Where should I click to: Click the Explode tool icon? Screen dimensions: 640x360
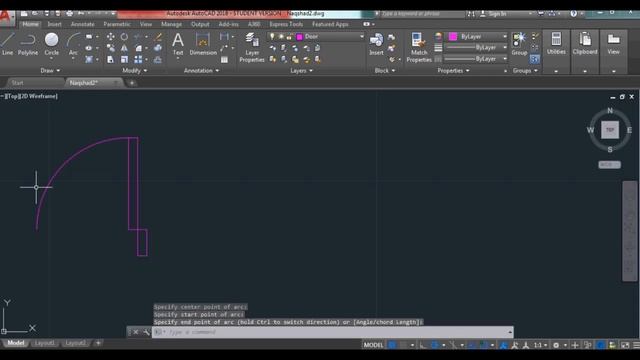pyautogui.click(x=158, y=48)
